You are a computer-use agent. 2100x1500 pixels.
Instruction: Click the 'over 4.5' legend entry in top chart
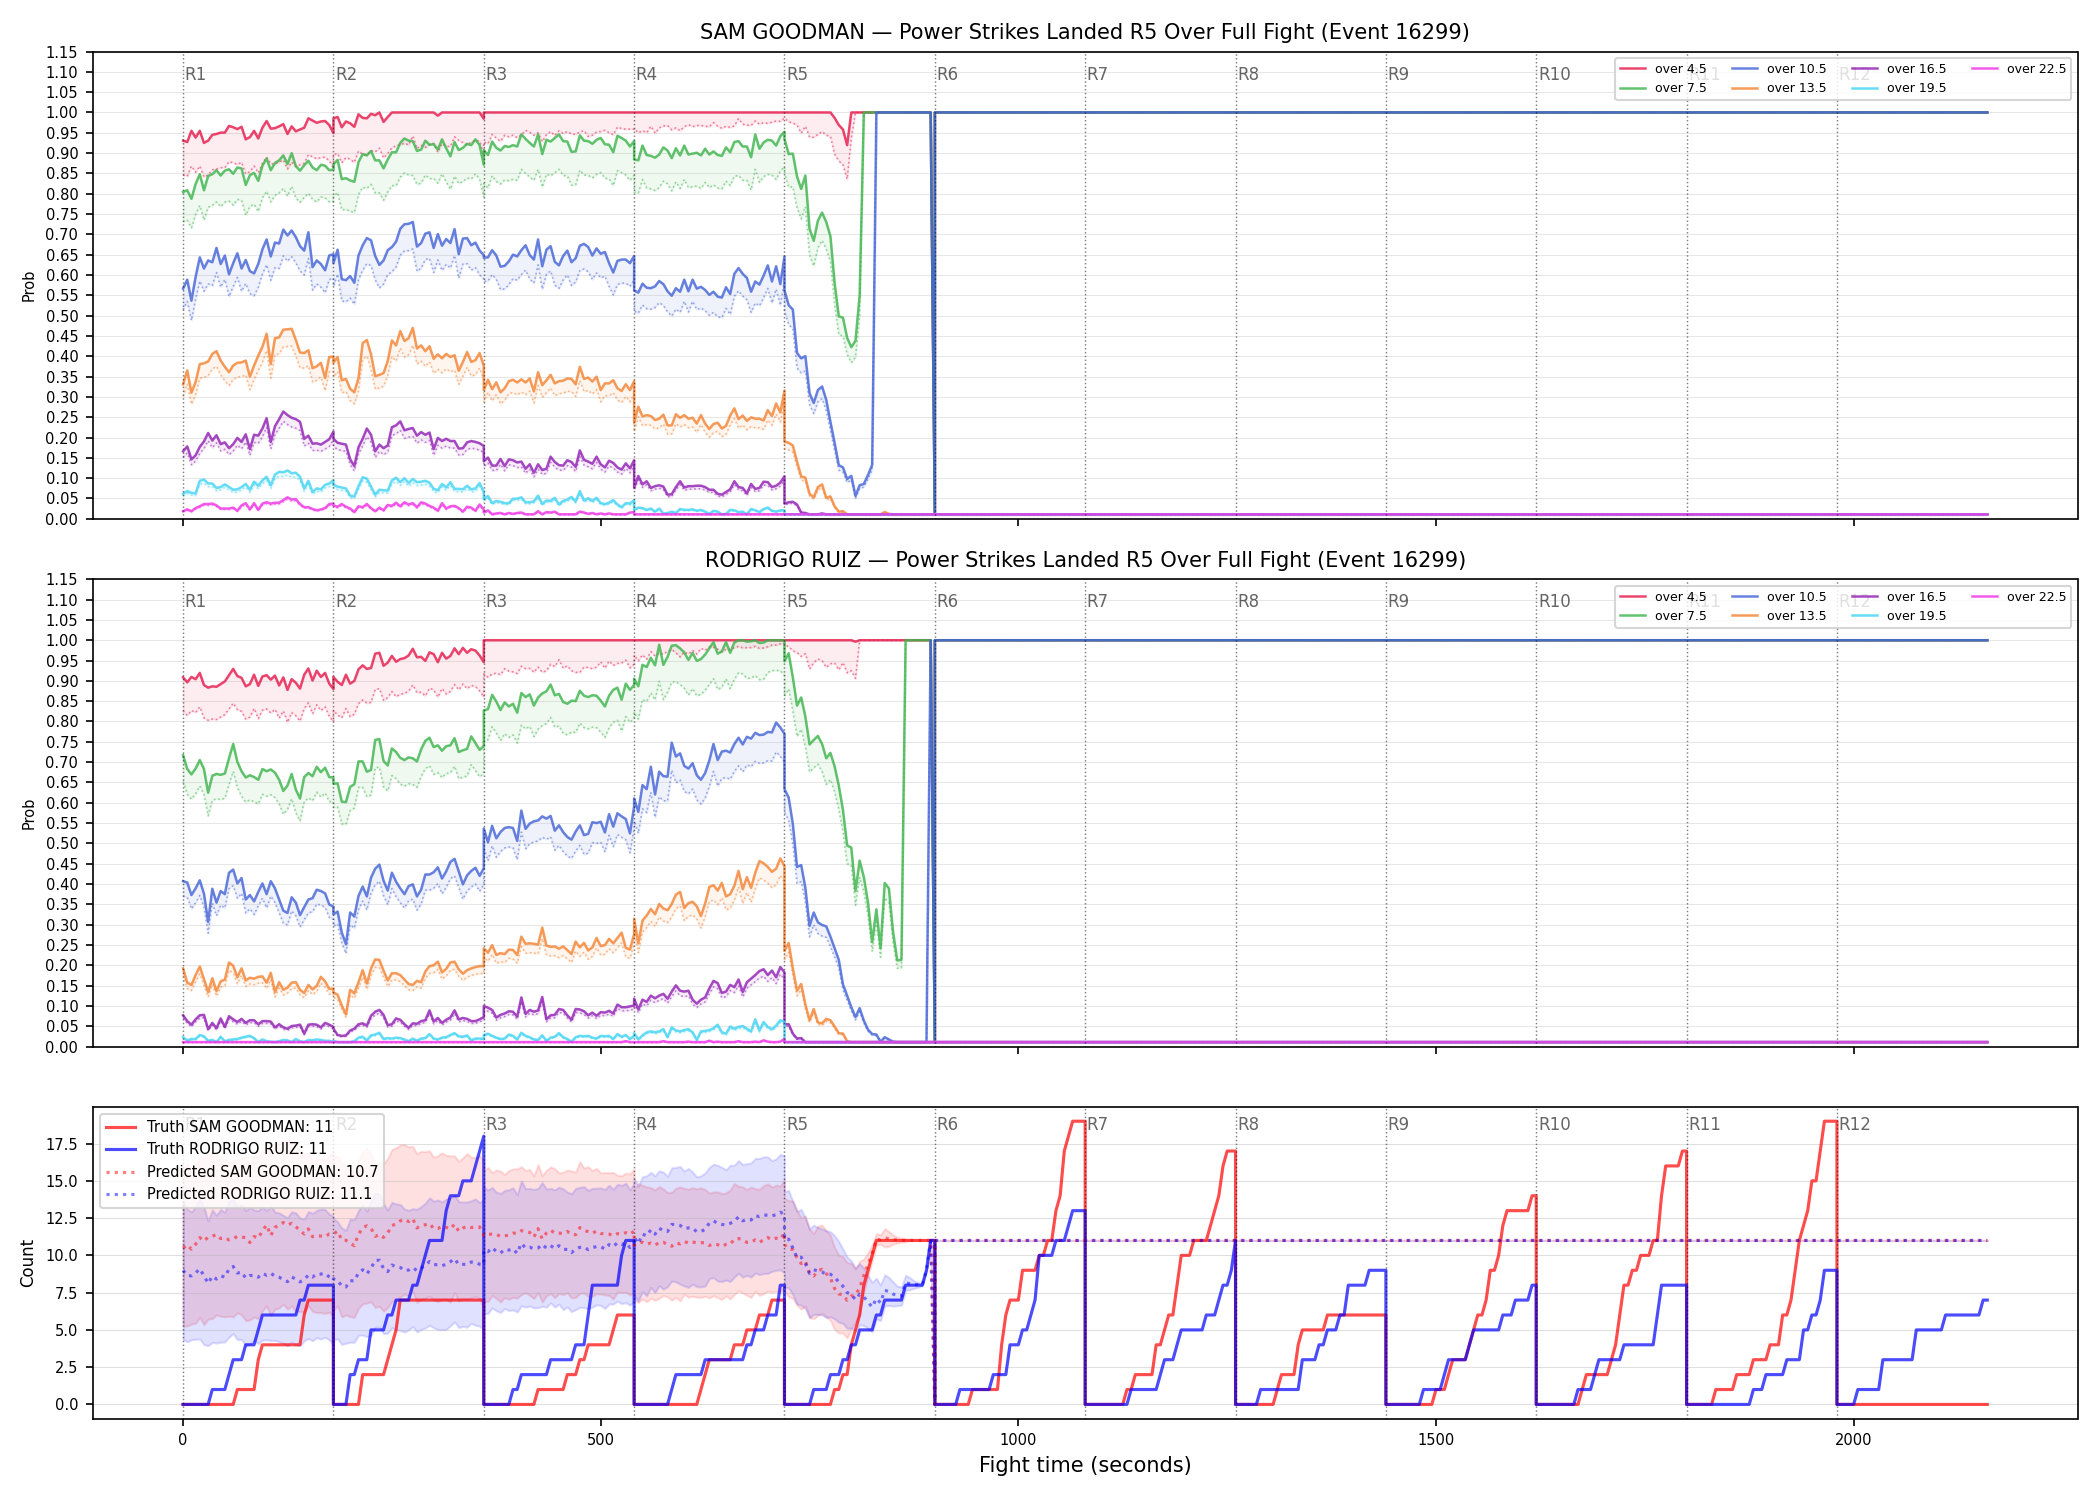coord(1663,69)
